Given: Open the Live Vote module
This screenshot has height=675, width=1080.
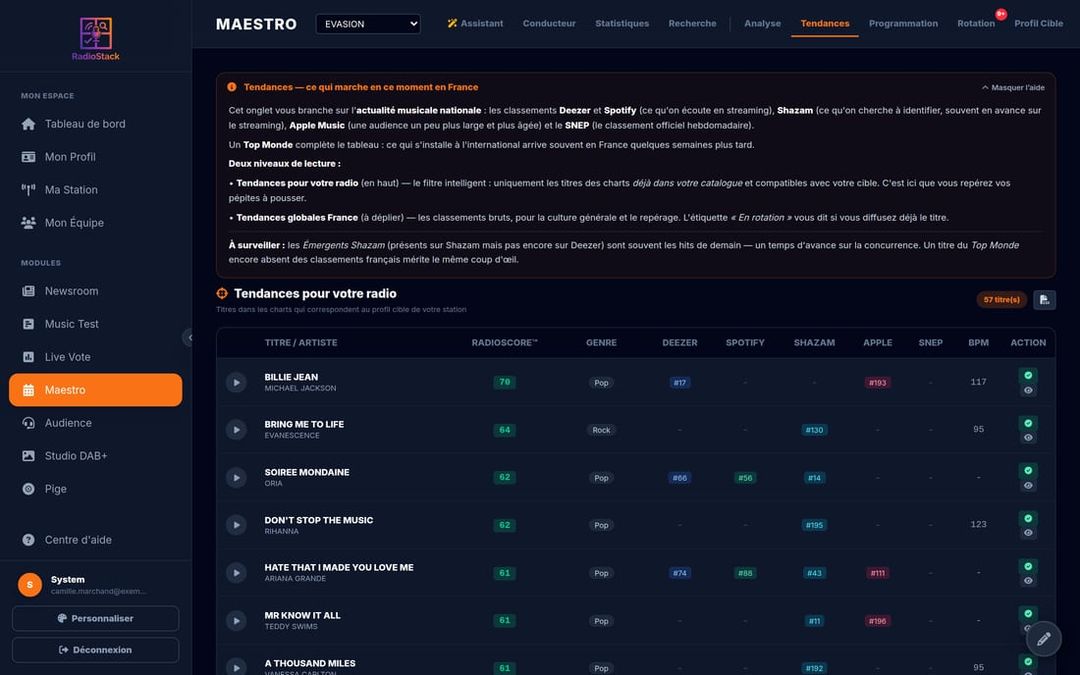Looking at the screenshot, I should [x=95, y=357].
